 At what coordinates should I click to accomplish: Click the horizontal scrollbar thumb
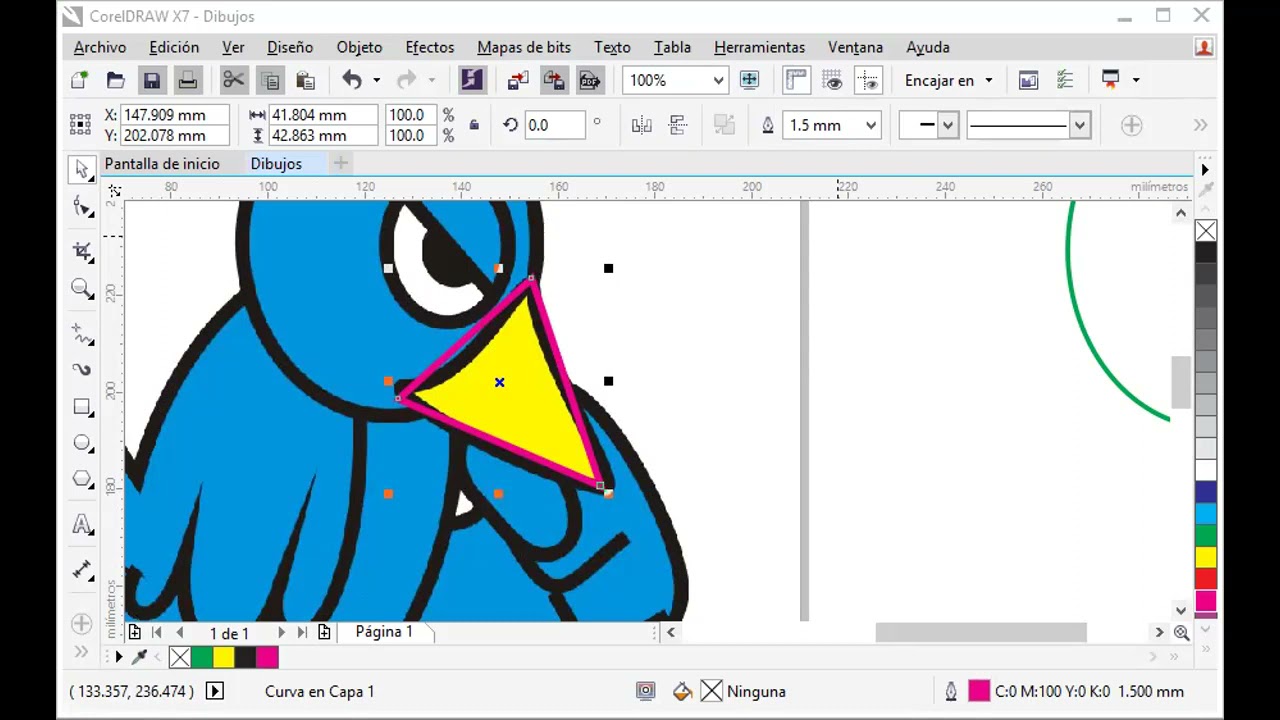(x=981, y=632)
